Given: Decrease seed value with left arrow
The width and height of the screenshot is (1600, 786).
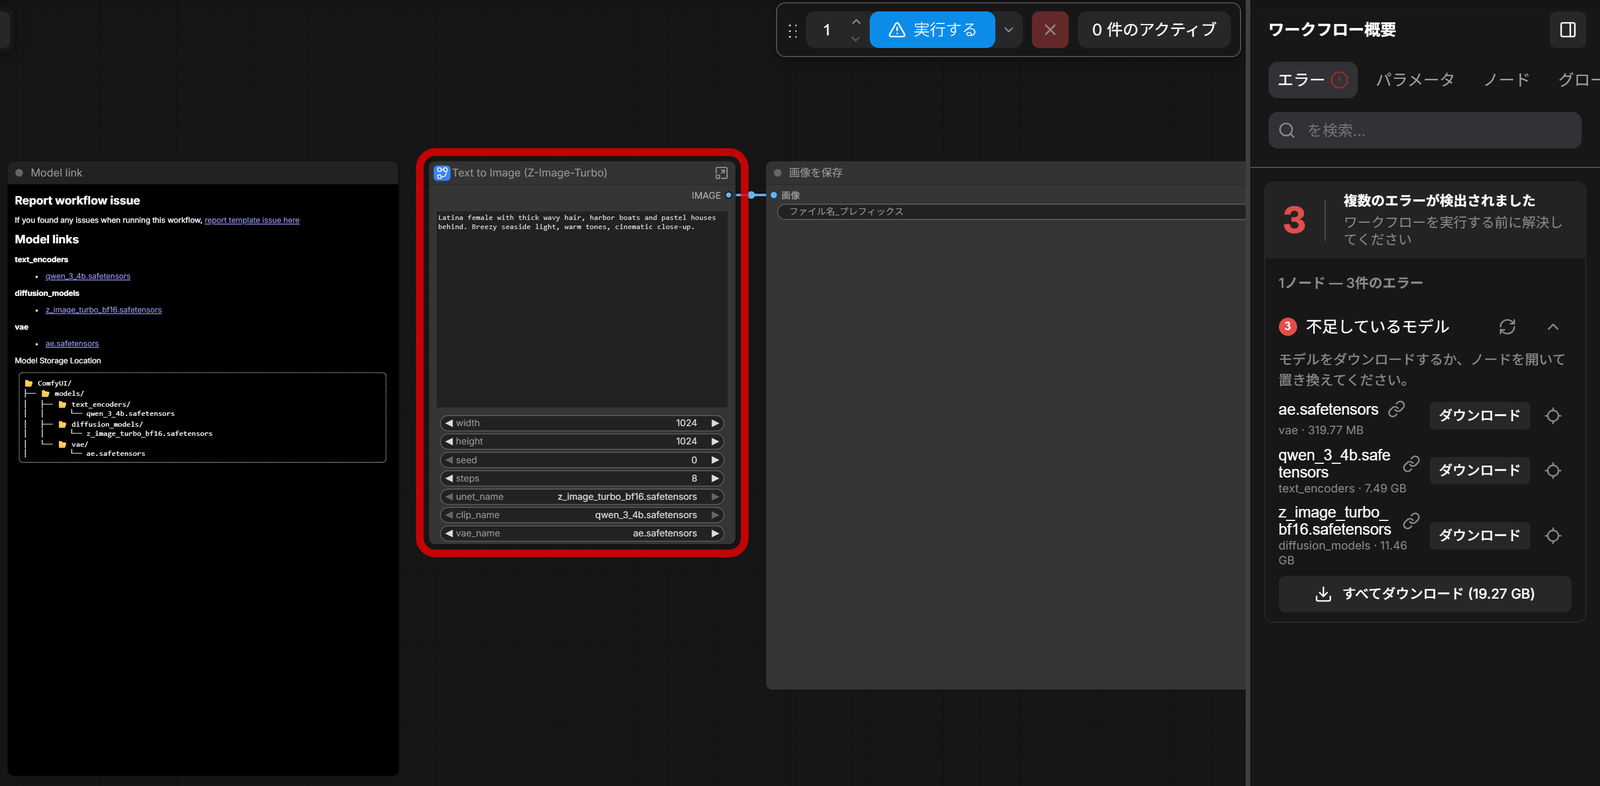Looking at the screenshot, I should click(449, 460).
